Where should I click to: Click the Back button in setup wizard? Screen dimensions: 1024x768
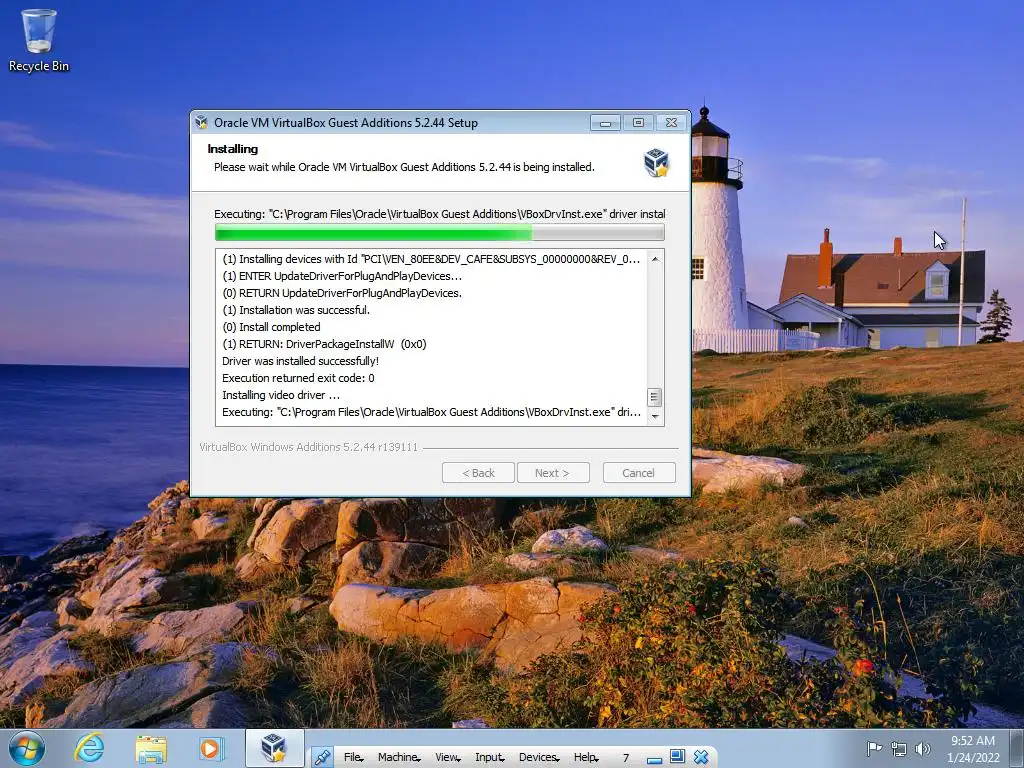(478, 473)
